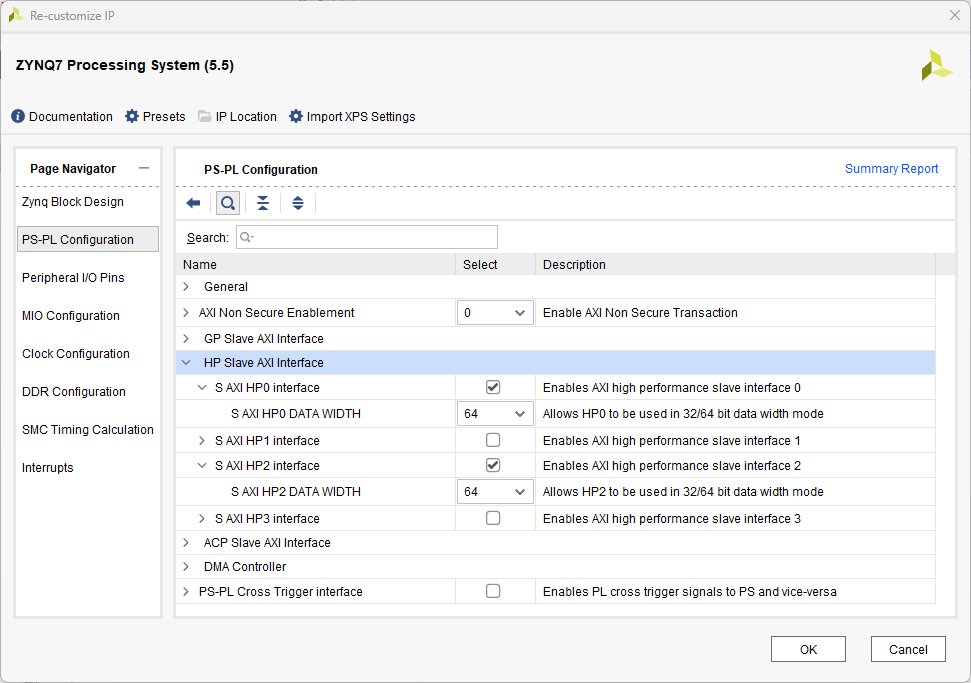This screenshot has height=683, width=971.
Task: Click Import XPS Settings gear icon
Action: [296, 117]
